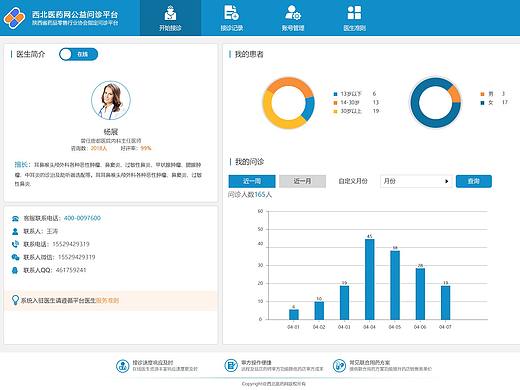This screenshot has height=390, width=520.
Task: Click the blue 查询 button
Action: coord(474,181)
